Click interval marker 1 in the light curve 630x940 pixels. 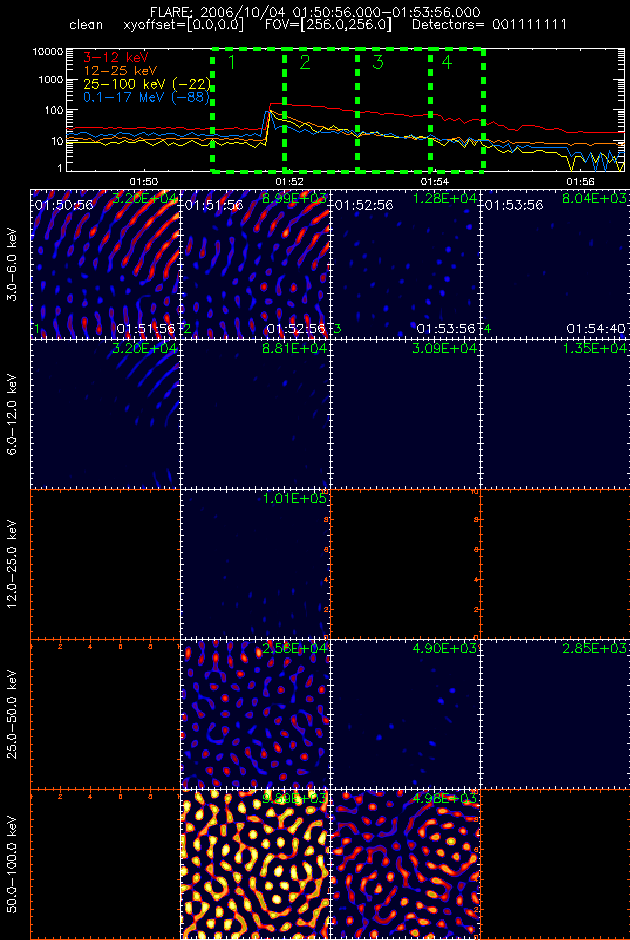233,62
